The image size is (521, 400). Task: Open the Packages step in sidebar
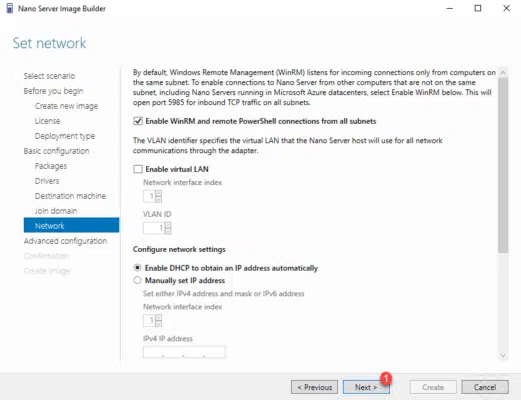51,166
